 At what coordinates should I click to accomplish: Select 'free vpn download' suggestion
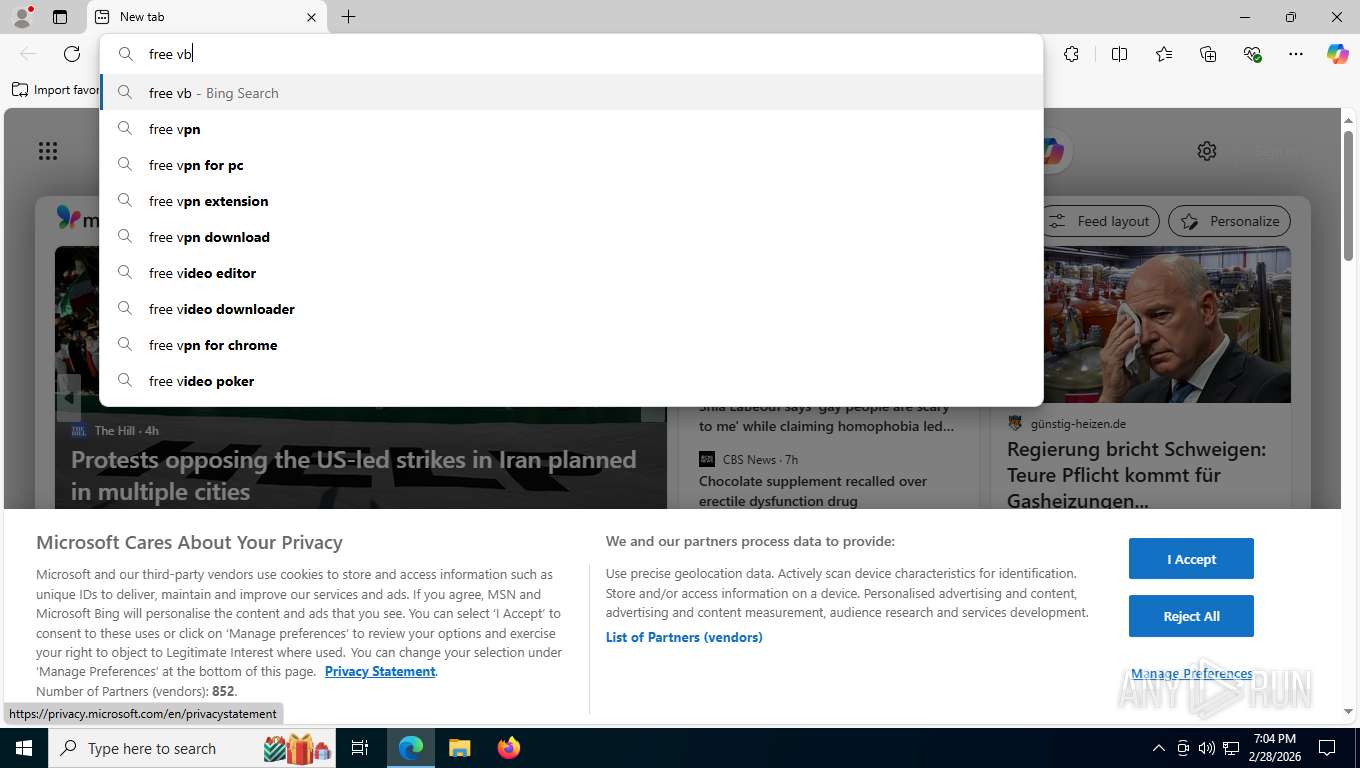[571, 237]
